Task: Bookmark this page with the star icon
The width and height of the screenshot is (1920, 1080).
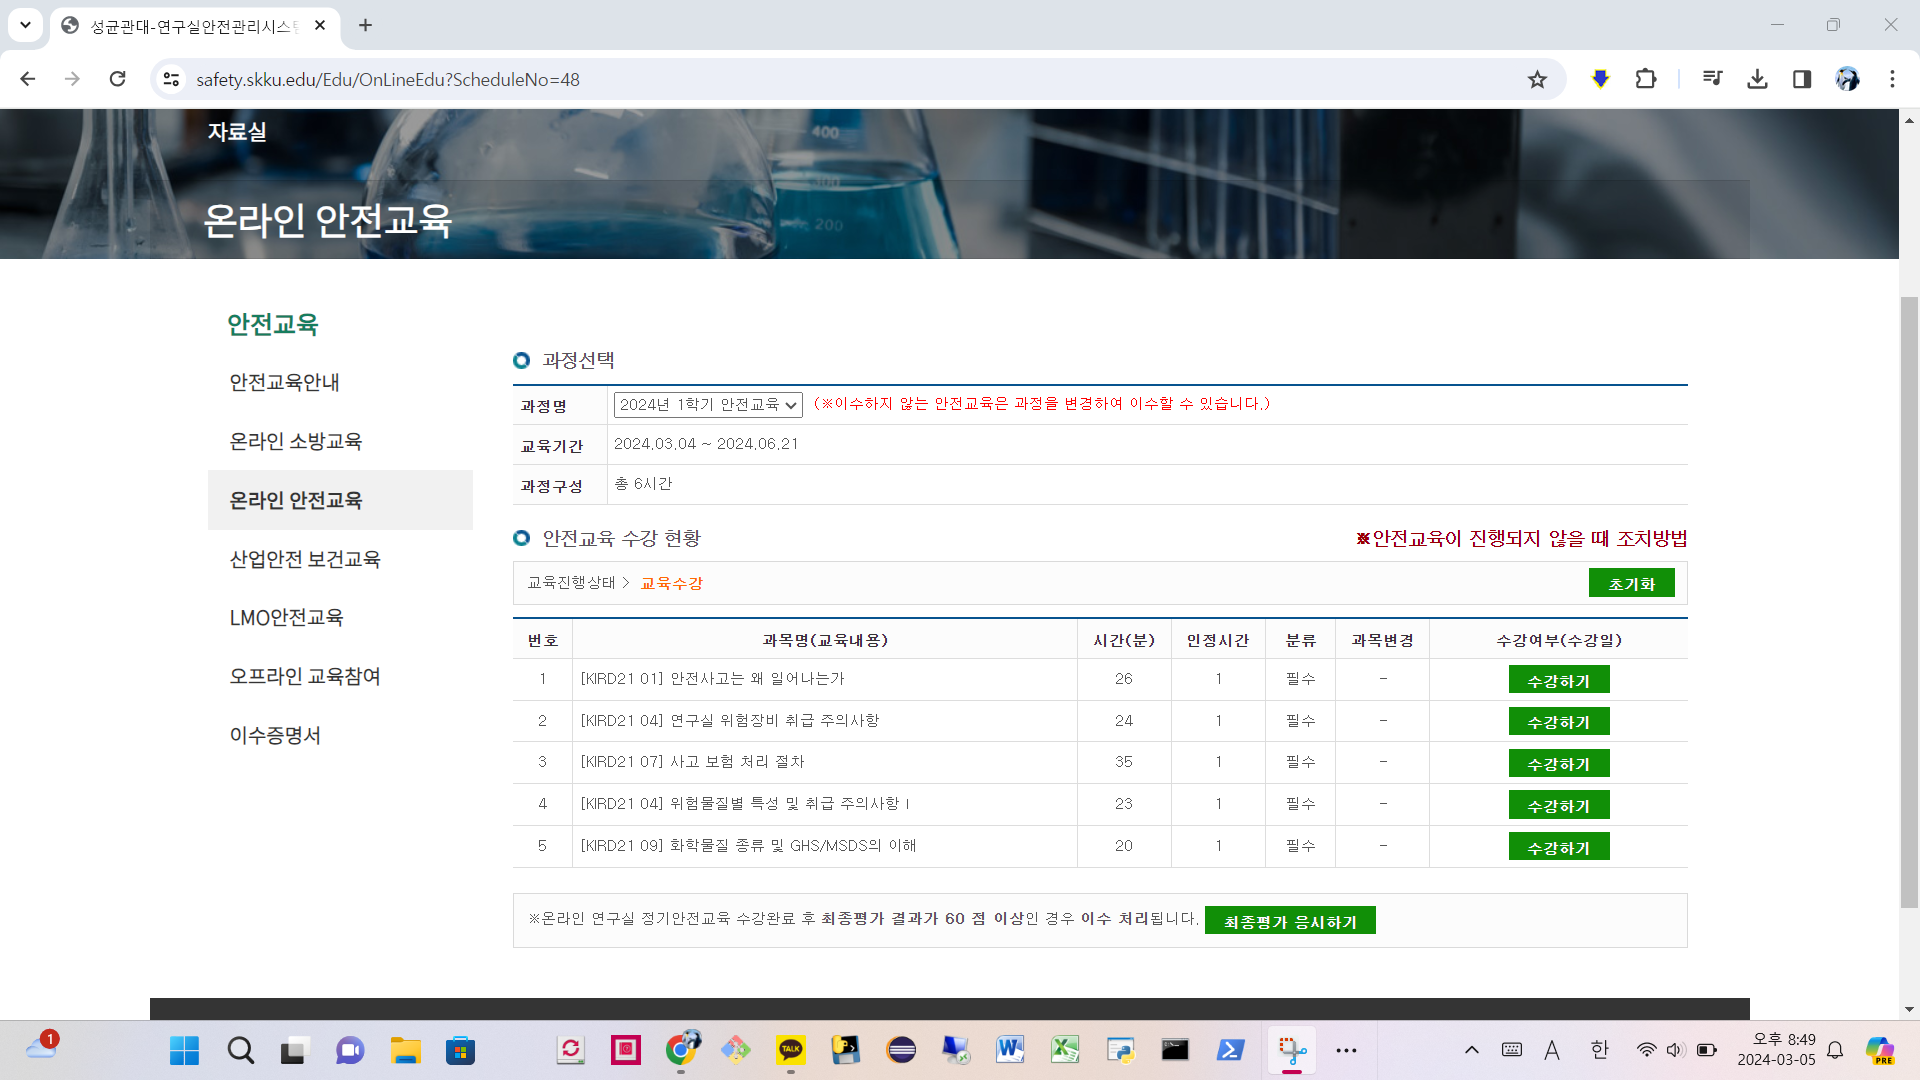Action: pos(1537,79)
